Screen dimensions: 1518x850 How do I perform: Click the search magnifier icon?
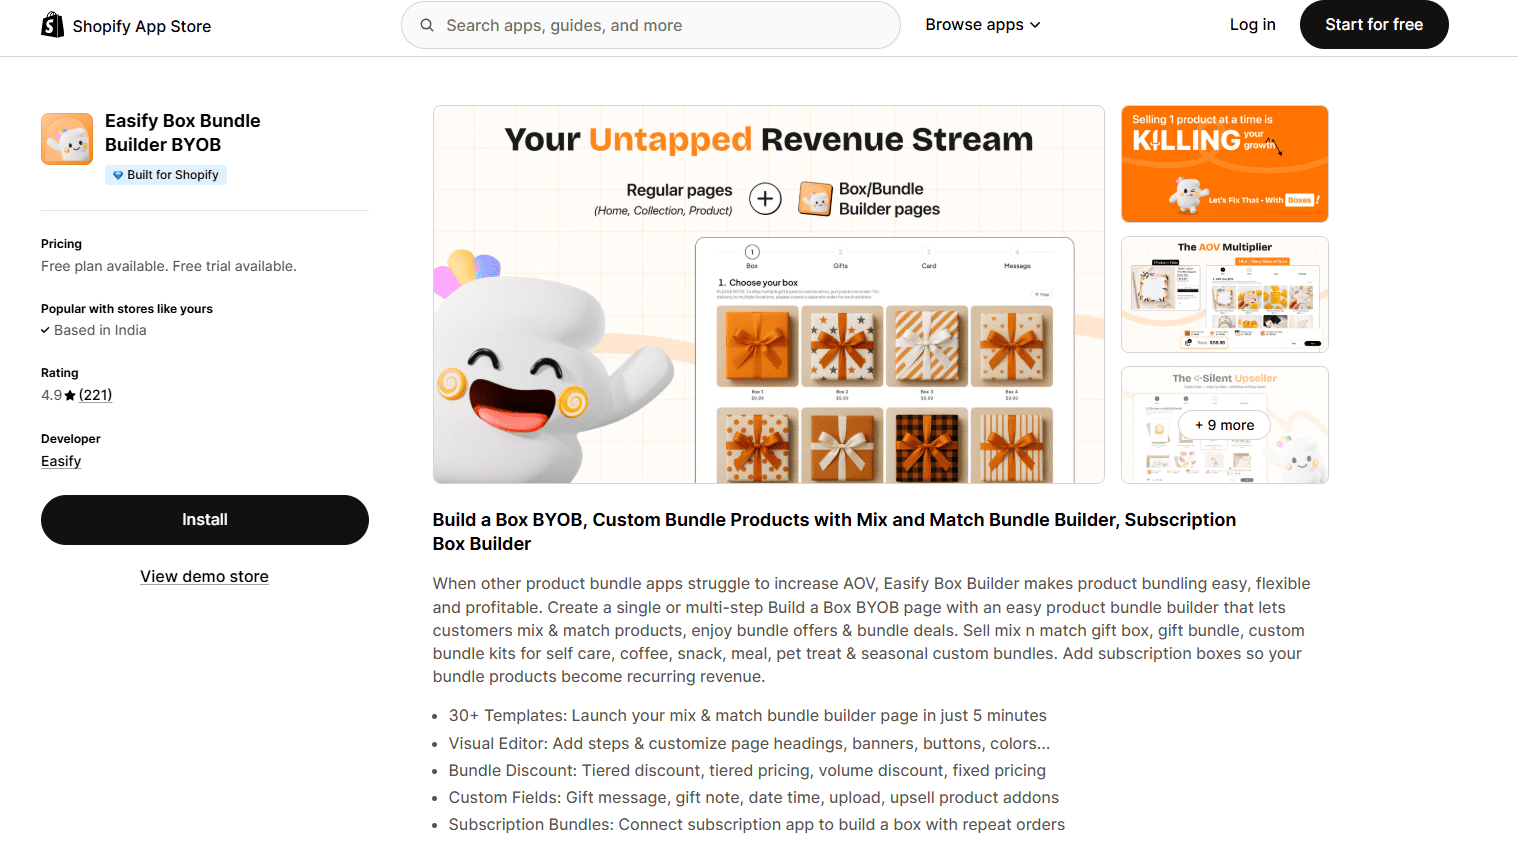427,25
